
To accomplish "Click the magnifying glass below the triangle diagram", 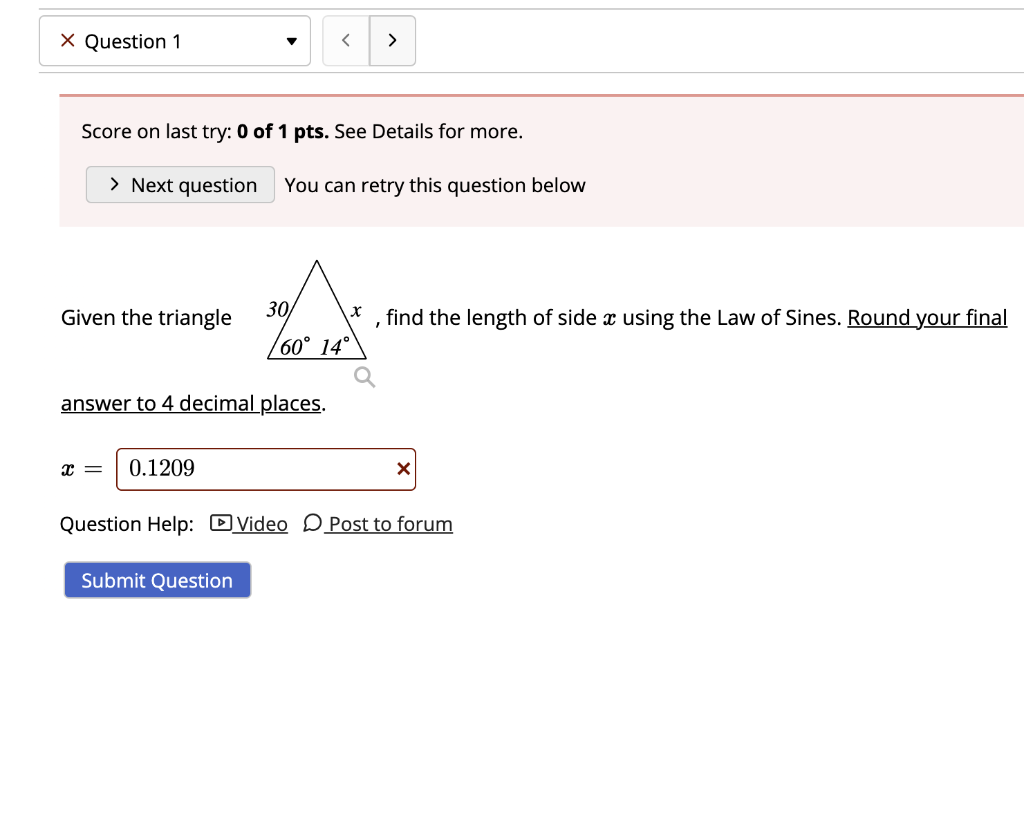I will (363, 376).
